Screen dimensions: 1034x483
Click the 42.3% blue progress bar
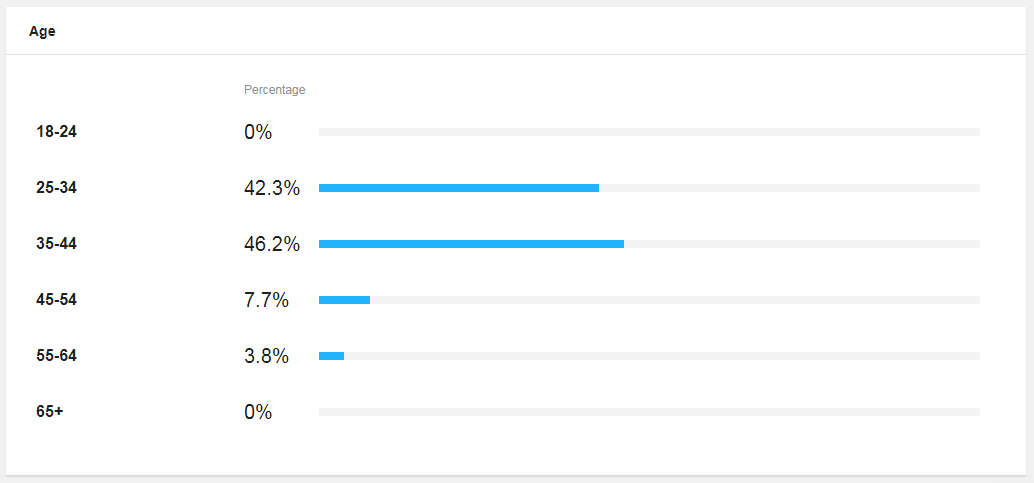click(x=459, y=188)
